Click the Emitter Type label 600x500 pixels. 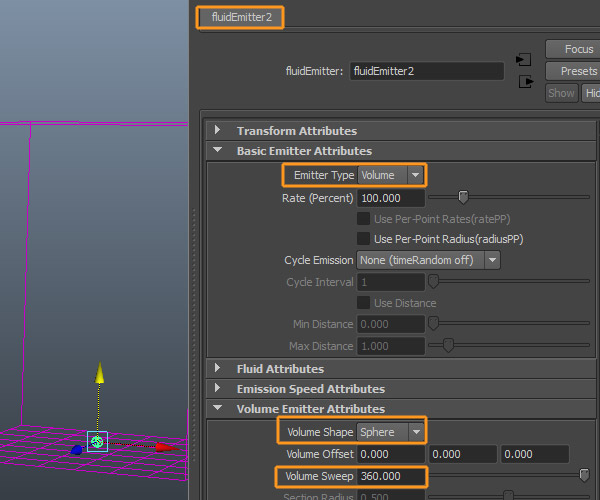coord(324,175)
